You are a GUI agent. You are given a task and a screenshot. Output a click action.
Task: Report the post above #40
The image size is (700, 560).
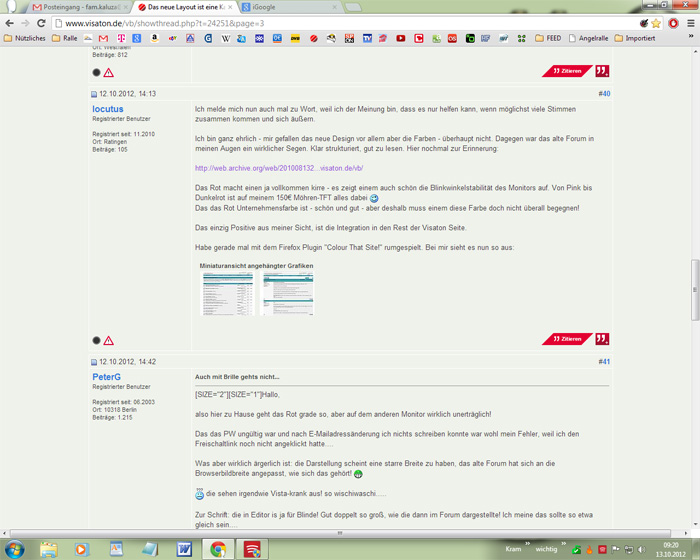coord(108,73)
